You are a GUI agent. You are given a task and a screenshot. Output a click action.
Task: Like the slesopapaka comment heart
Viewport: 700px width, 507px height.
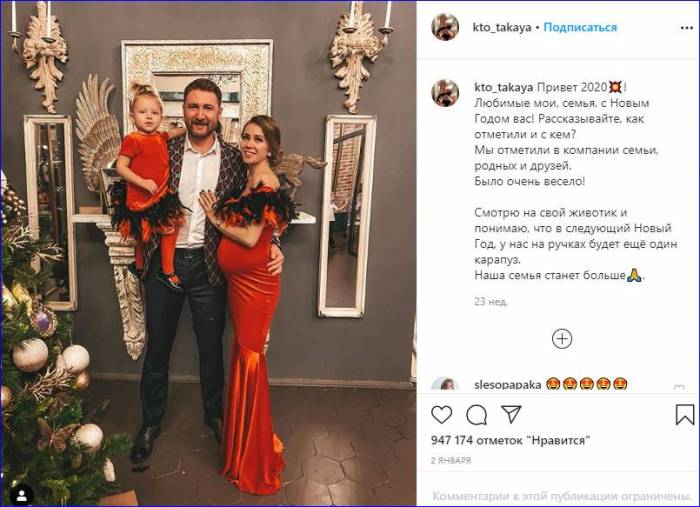point(679,387)
